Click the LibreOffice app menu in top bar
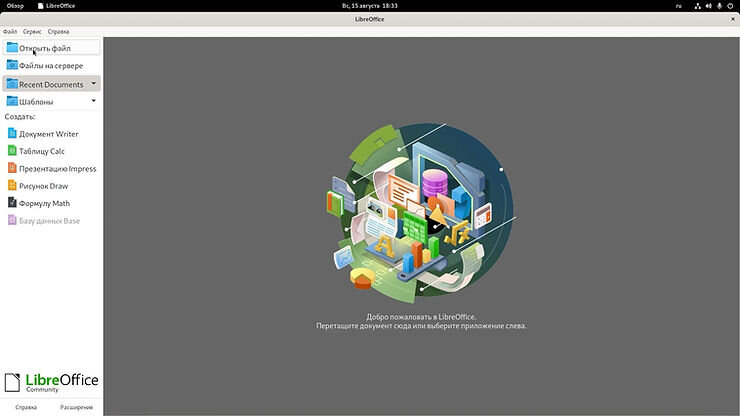This screenshot has width=740, height=416. click(56, 6)
